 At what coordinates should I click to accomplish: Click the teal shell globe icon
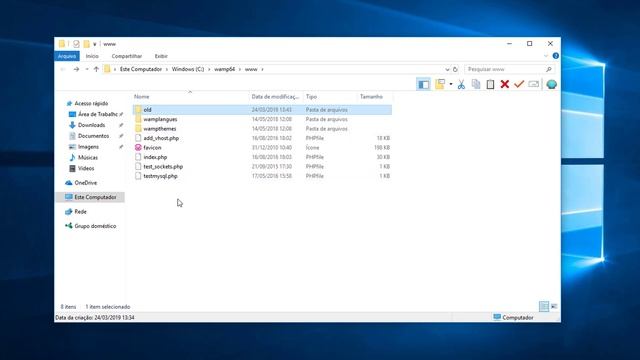(x=551, y=84)
